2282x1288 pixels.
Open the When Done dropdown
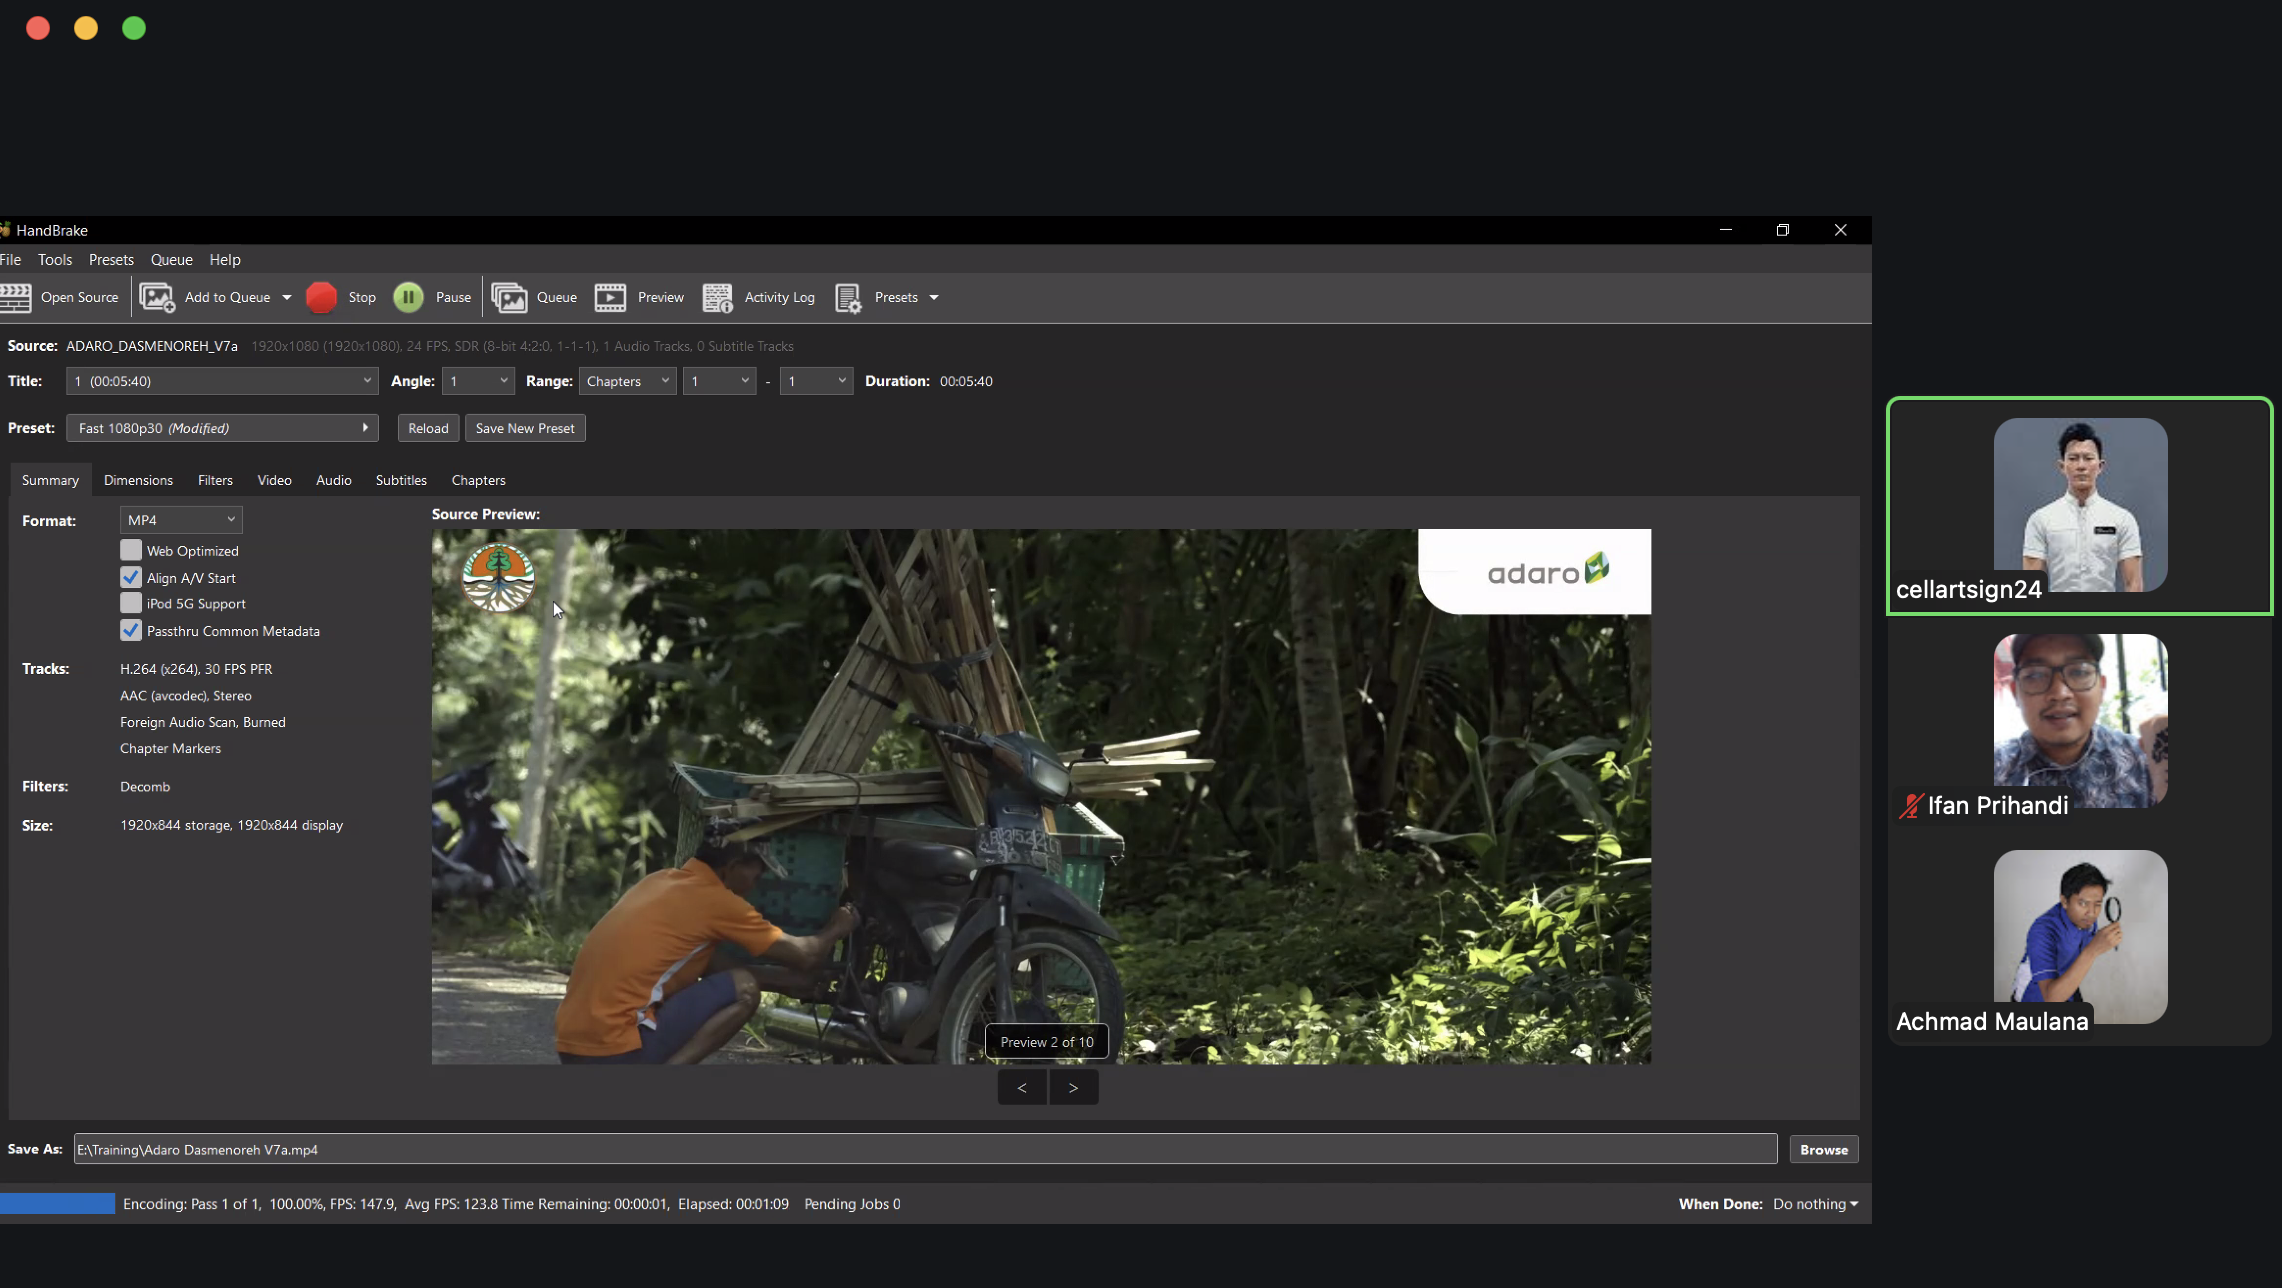(1815, 1204)
